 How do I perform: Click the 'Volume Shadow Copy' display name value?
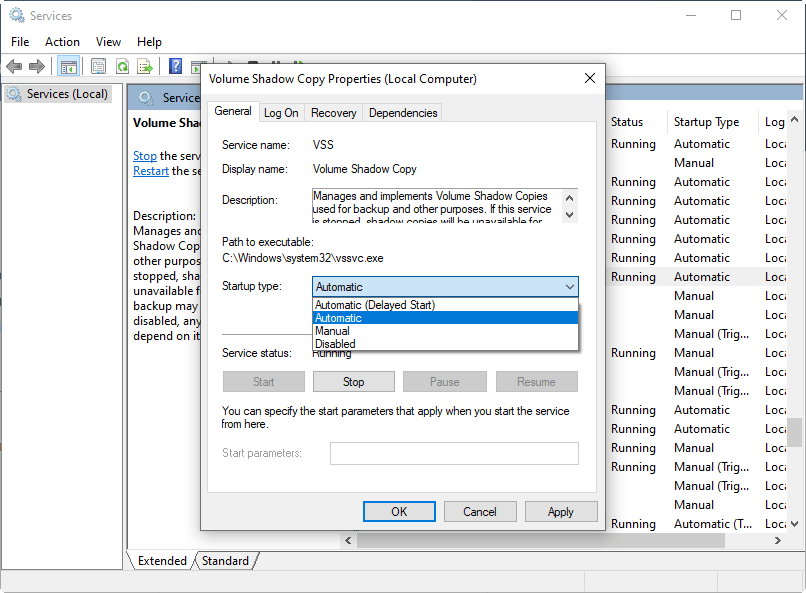(364, 169)
